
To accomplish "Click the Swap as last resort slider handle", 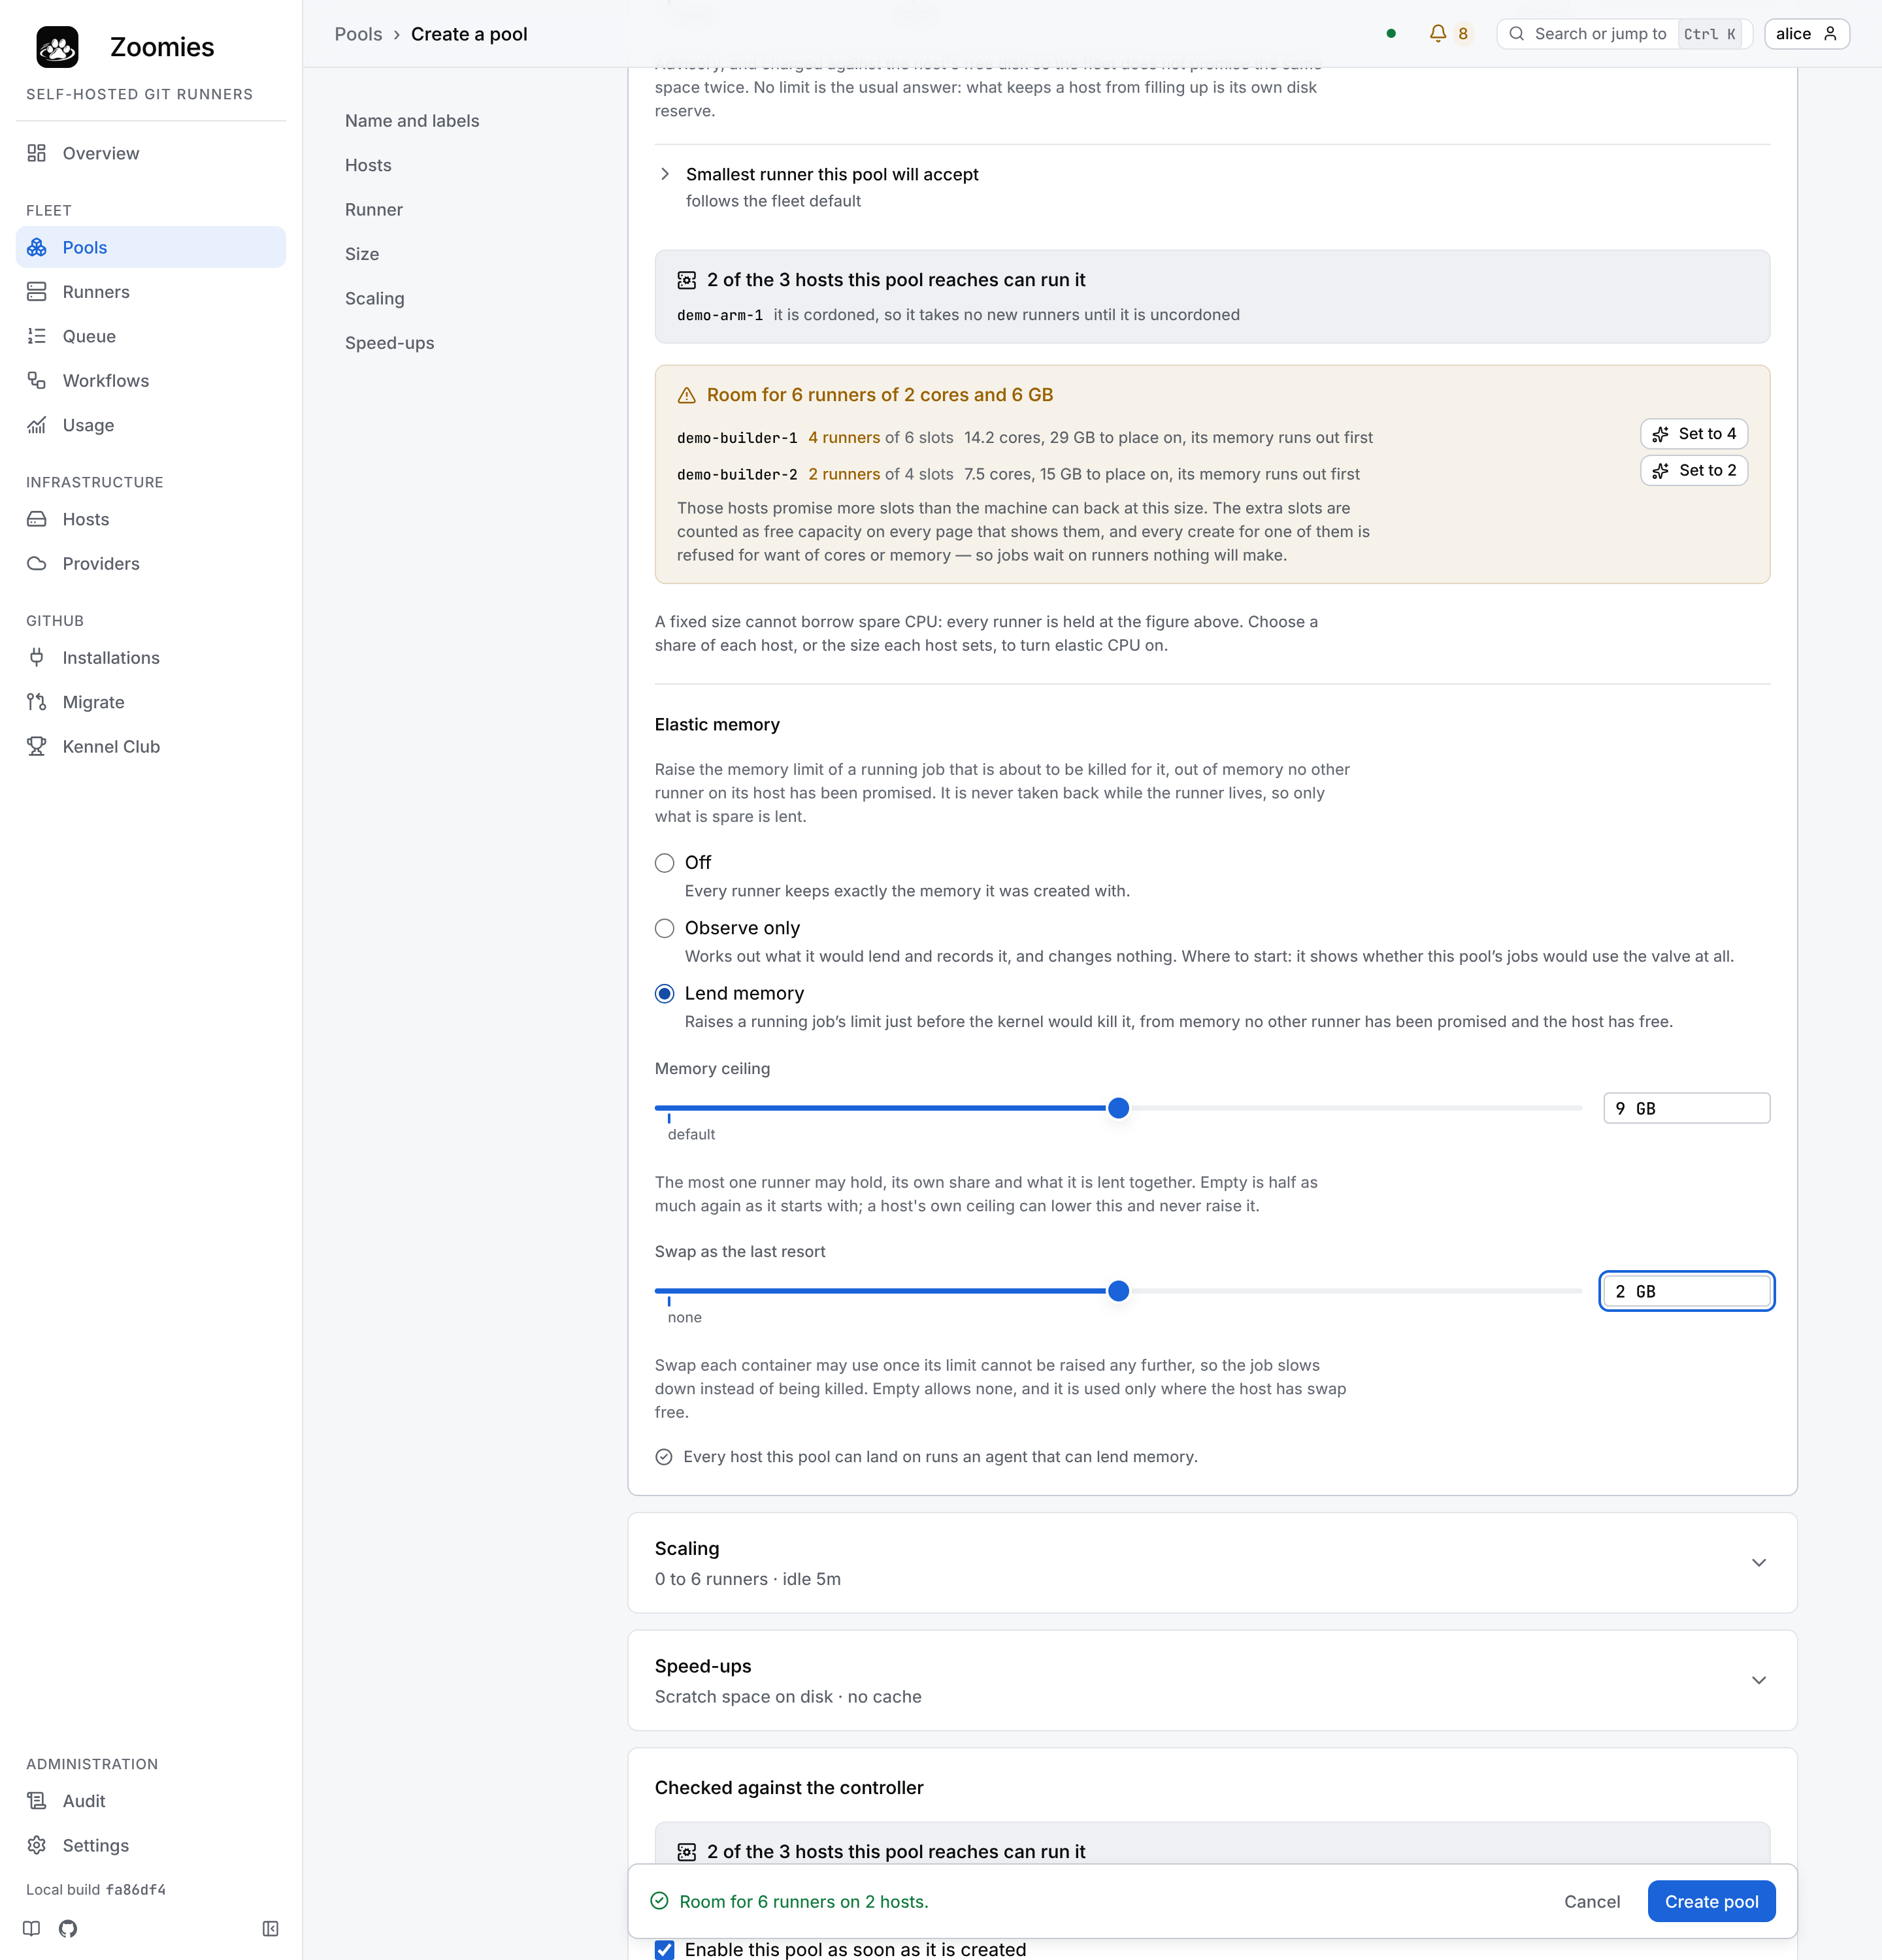I will point(1119,1291).
